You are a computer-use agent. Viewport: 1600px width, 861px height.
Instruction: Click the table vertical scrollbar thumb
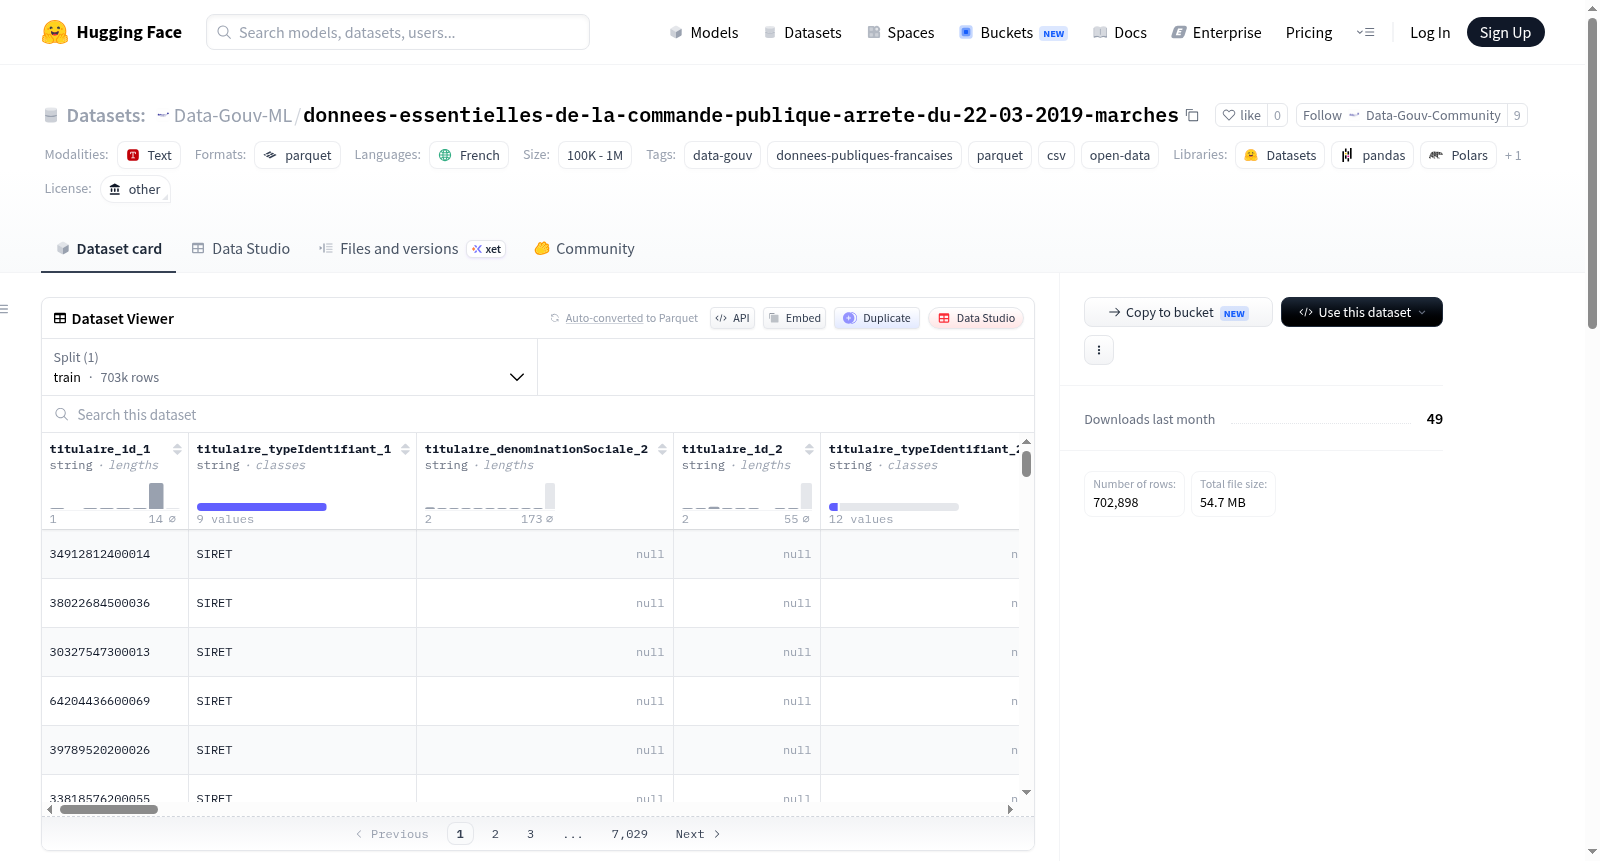1026,464
